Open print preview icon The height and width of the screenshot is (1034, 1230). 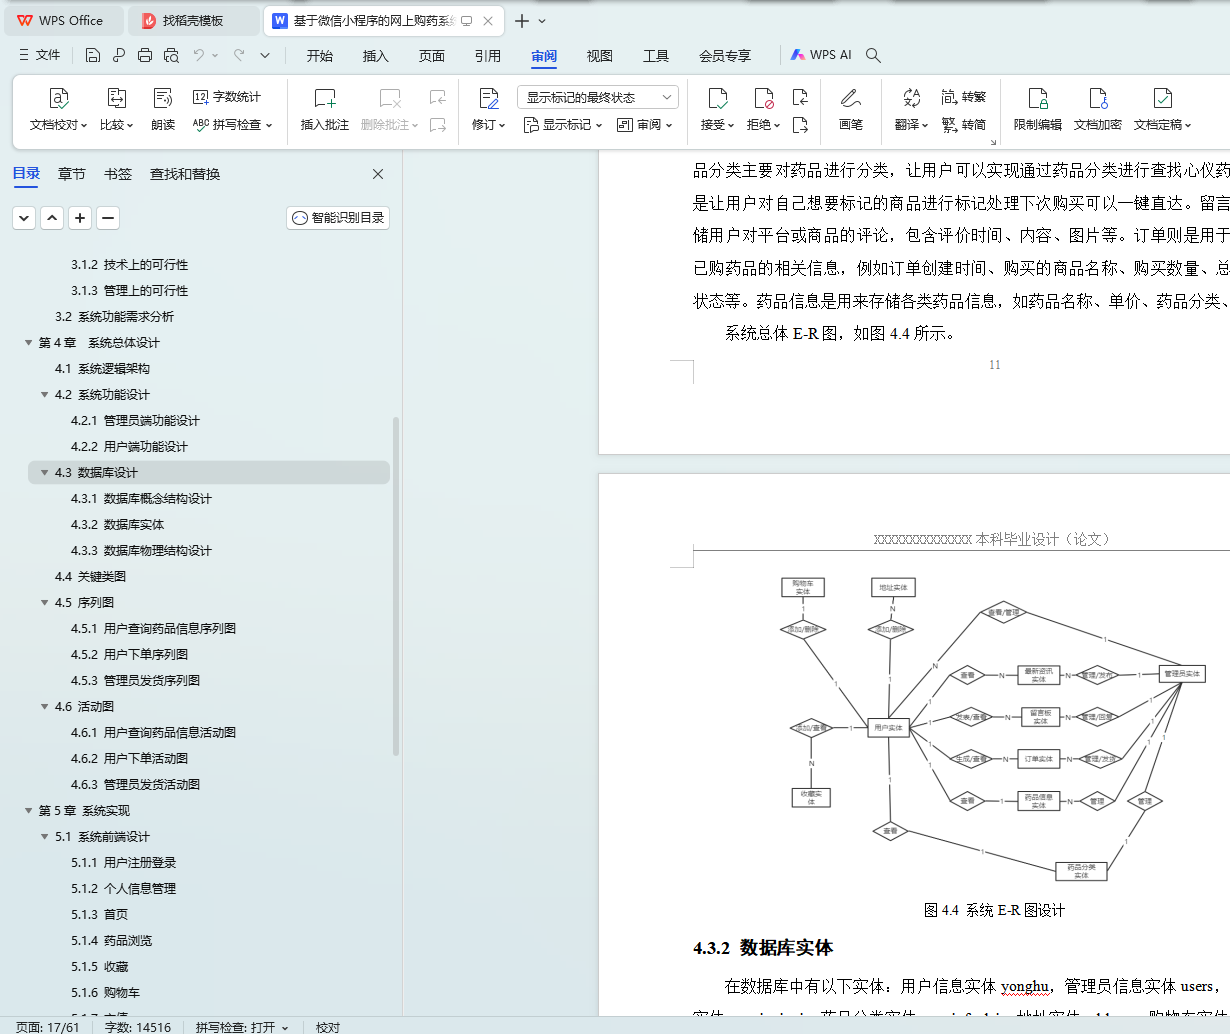(x=171, y=55)
